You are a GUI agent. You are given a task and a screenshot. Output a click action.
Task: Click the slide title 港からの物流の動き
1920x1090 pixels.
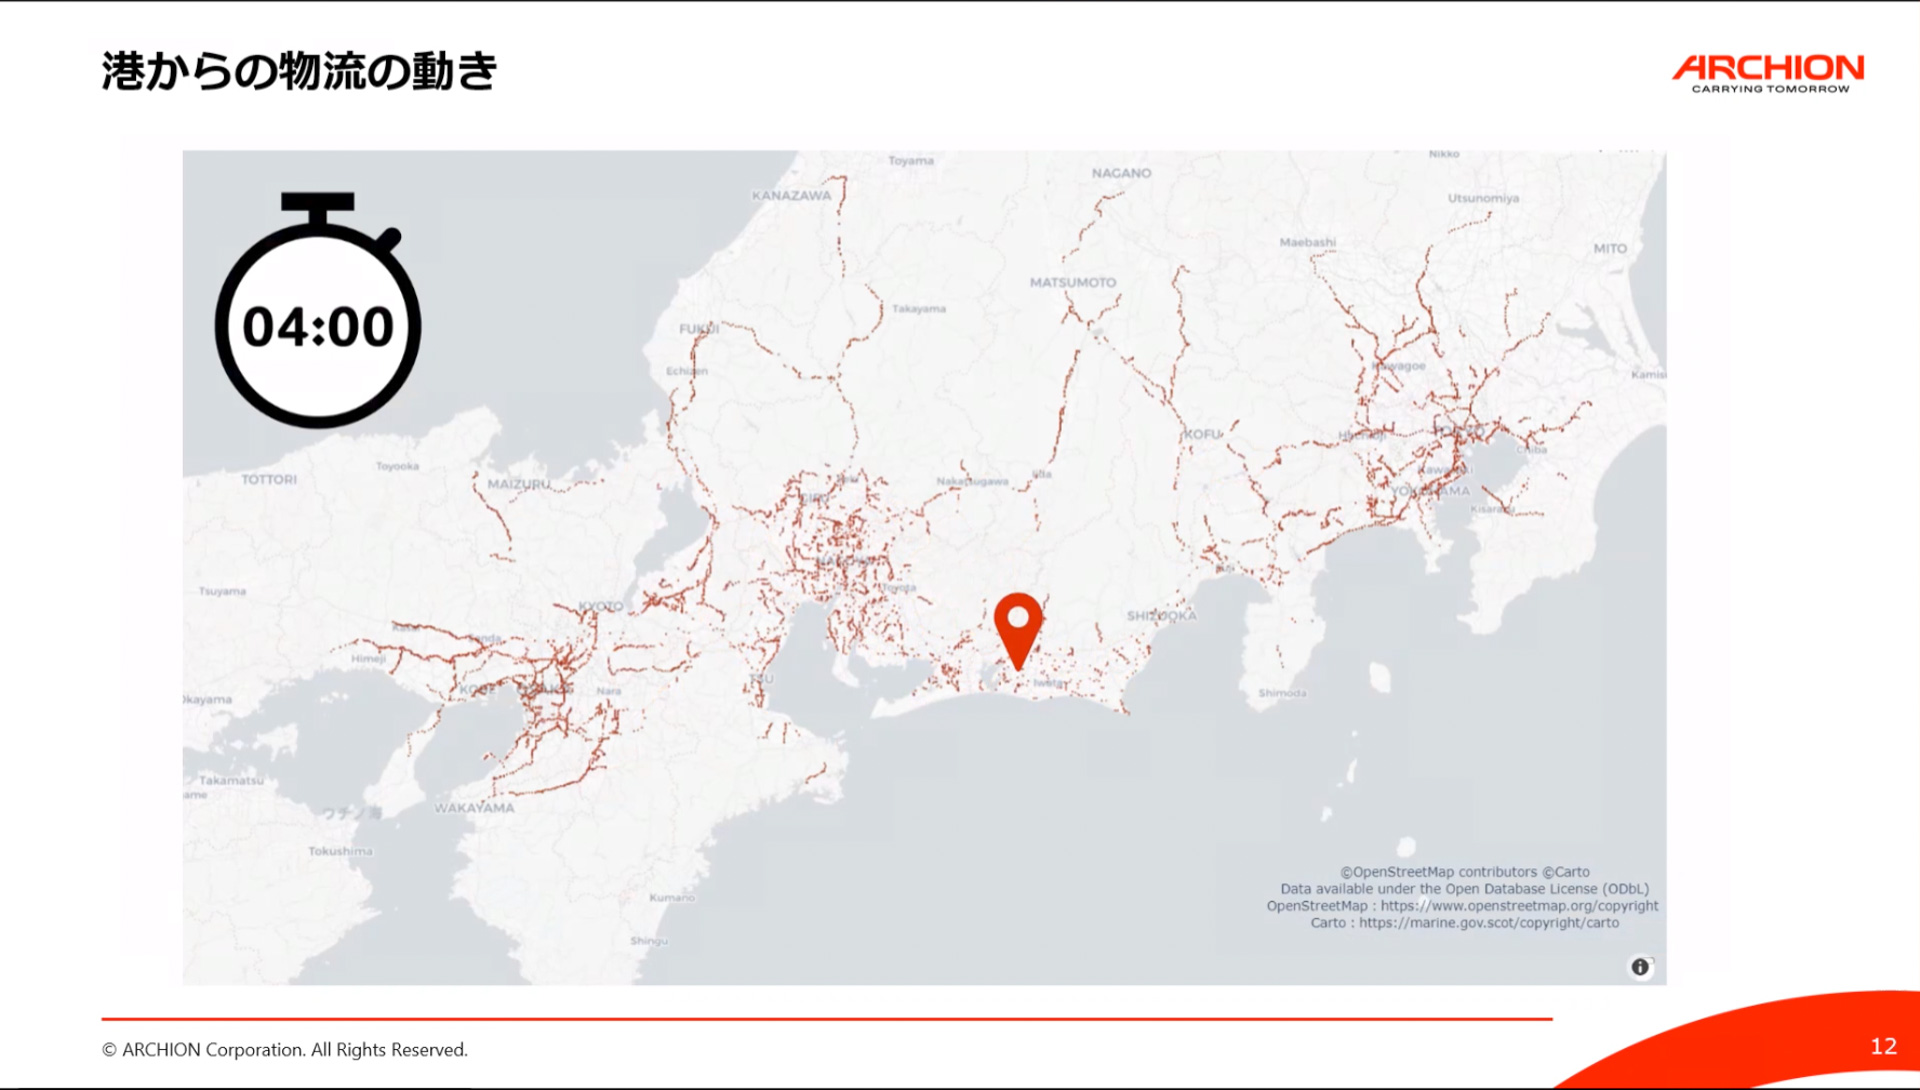299,71
